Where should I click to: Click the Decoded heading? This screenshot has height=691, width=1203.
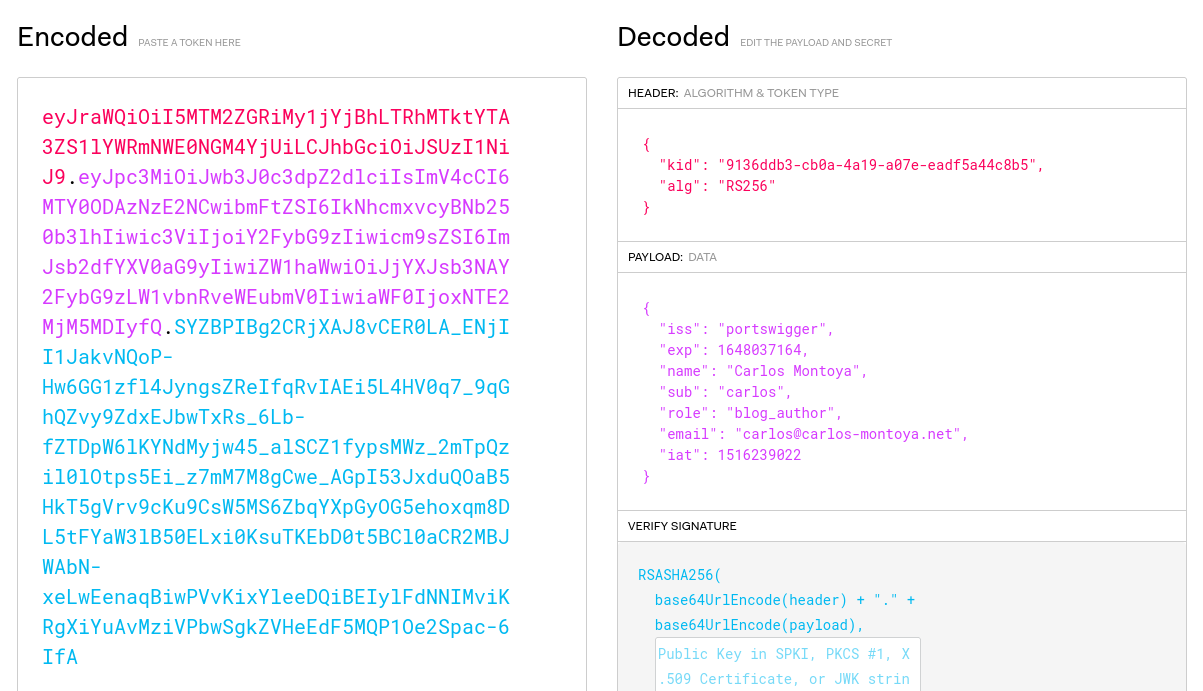673,37
